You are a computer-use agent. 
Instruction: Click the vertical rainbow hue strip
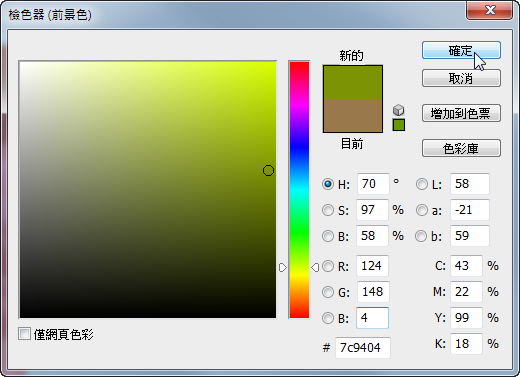299,190
